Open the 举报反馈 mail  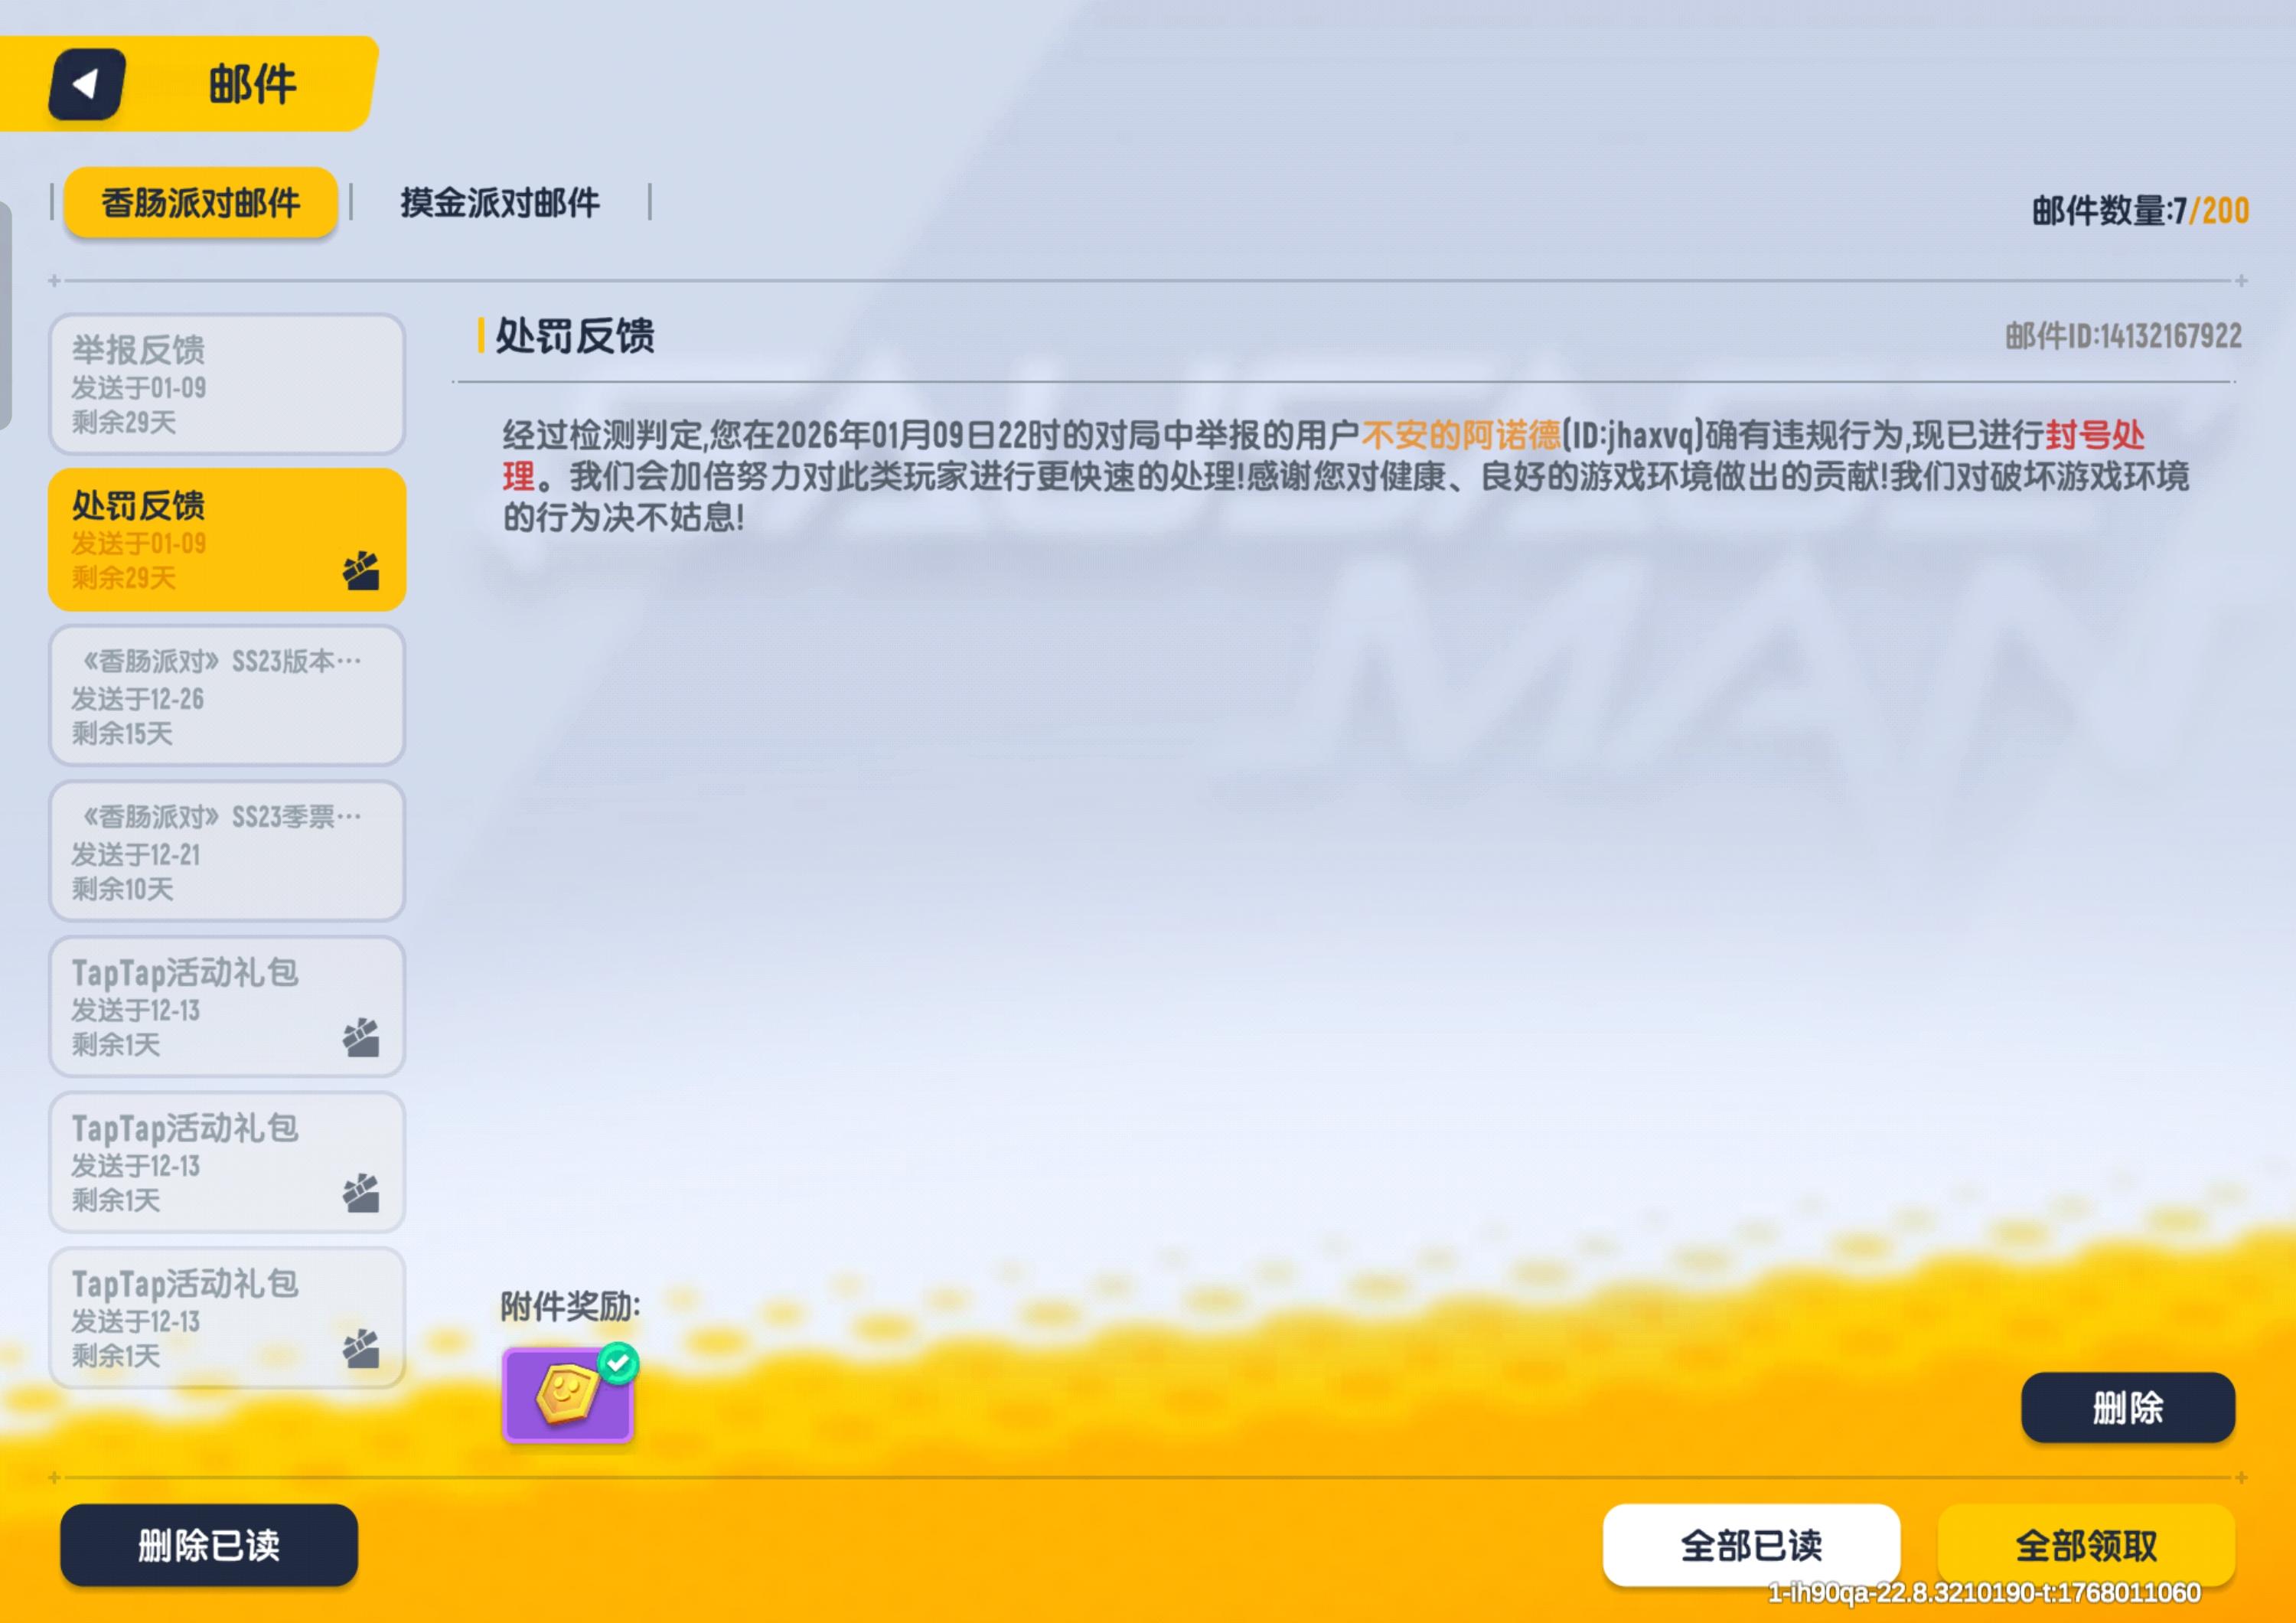pyautogui.click(x=226, y=384)
